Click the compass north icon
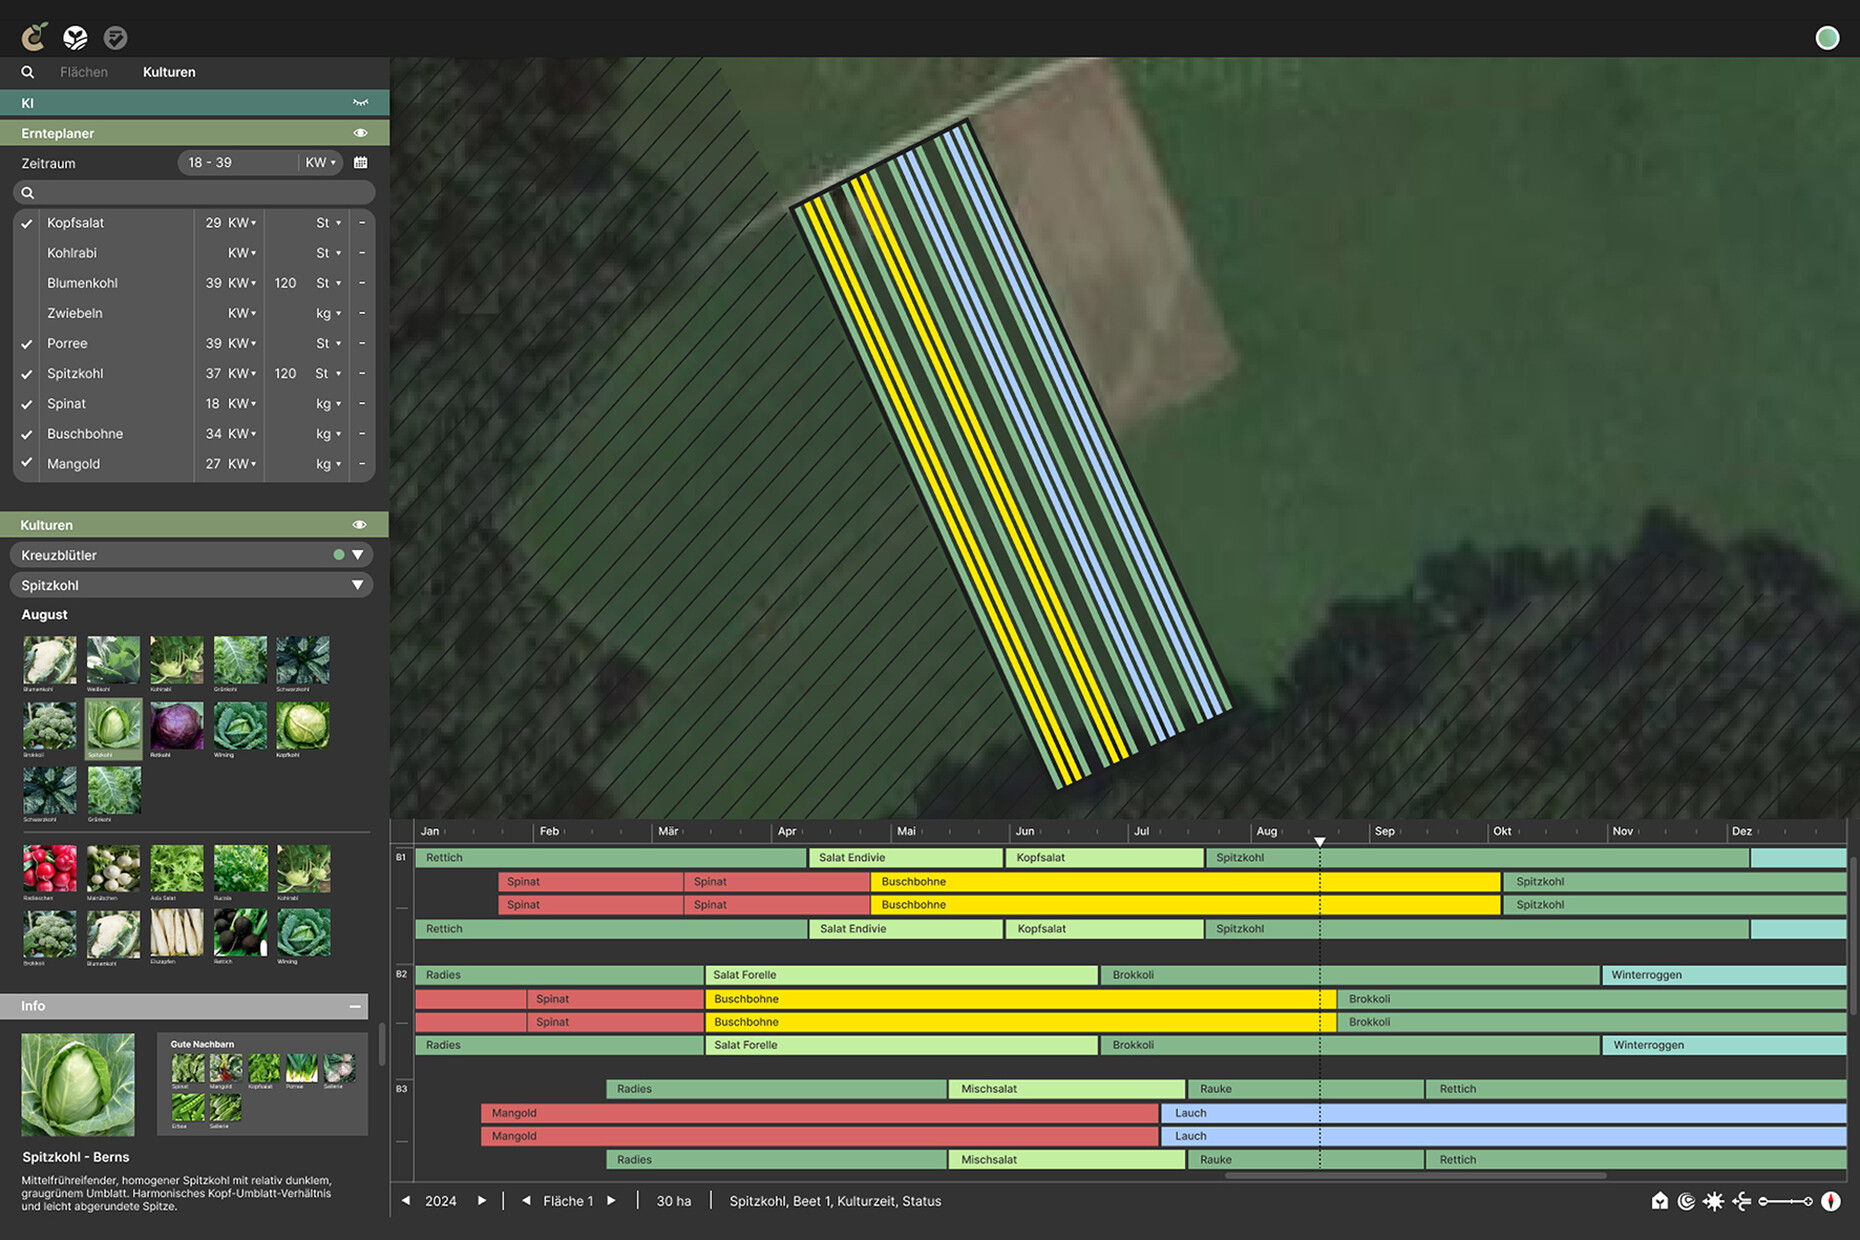Image resolution: width=1860 pixels, height=1240 pixels. click(1831, 1201)
